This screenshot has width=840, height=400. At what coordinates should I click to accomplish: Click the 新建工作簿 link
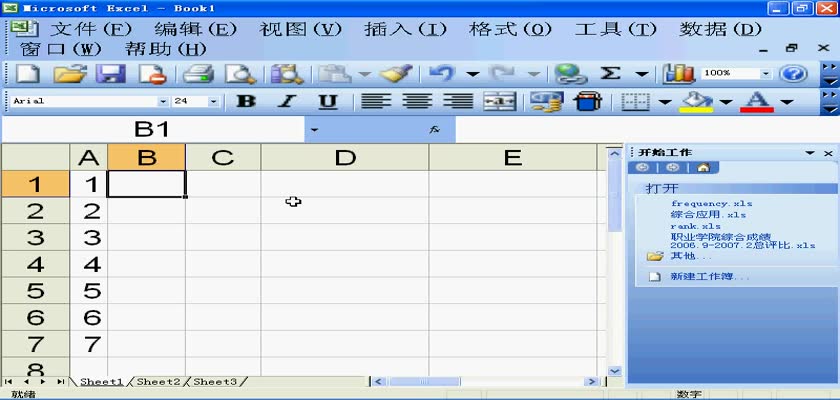pyautogui.click(x=709, y=276)
